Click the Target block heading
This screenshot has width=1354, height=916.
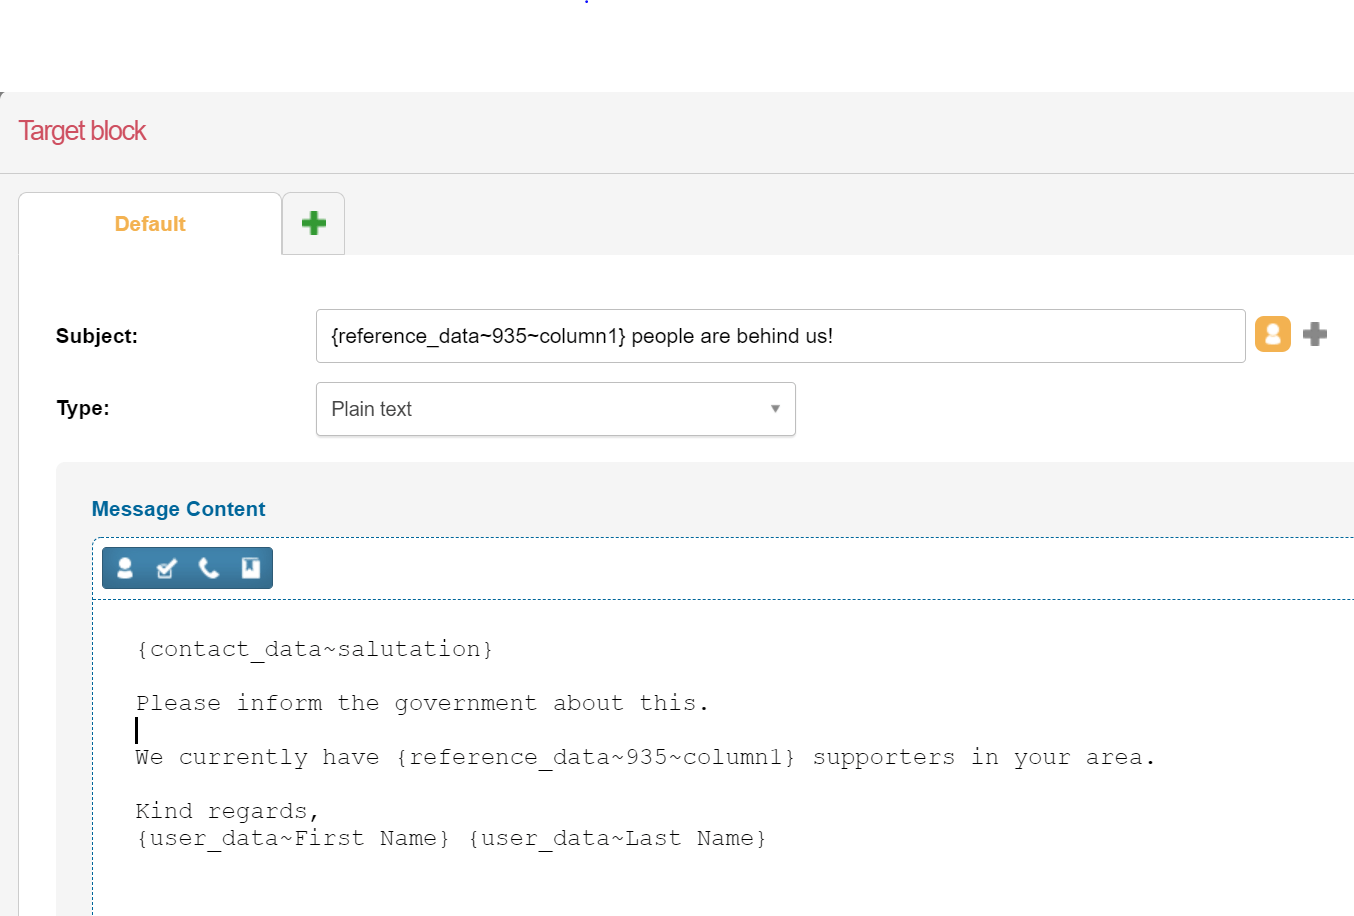pyautogui.click(x=82, y=131)
